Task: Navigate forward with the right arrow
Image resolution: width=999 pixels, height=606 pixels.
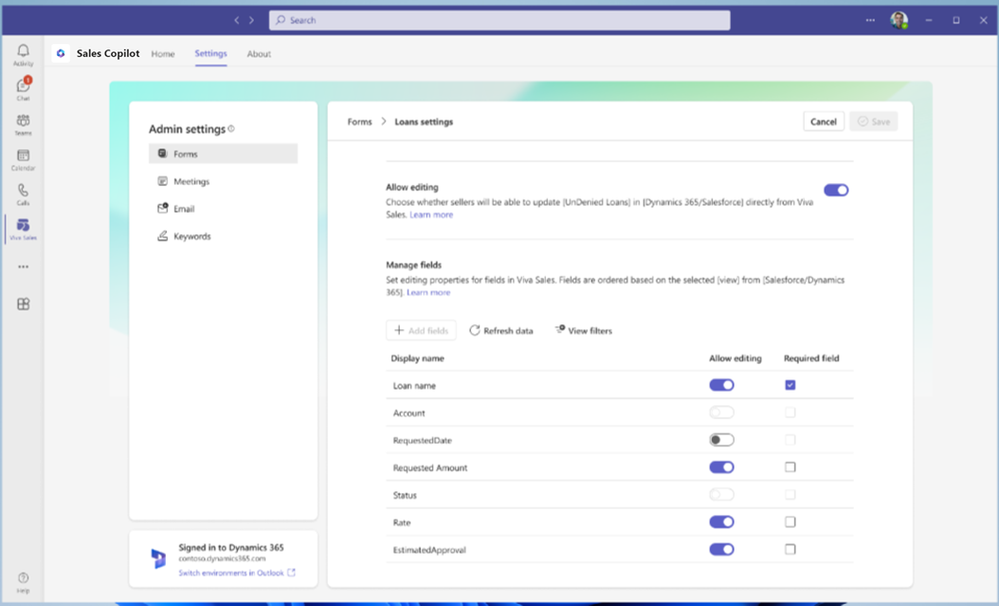Action: point(252,20)
